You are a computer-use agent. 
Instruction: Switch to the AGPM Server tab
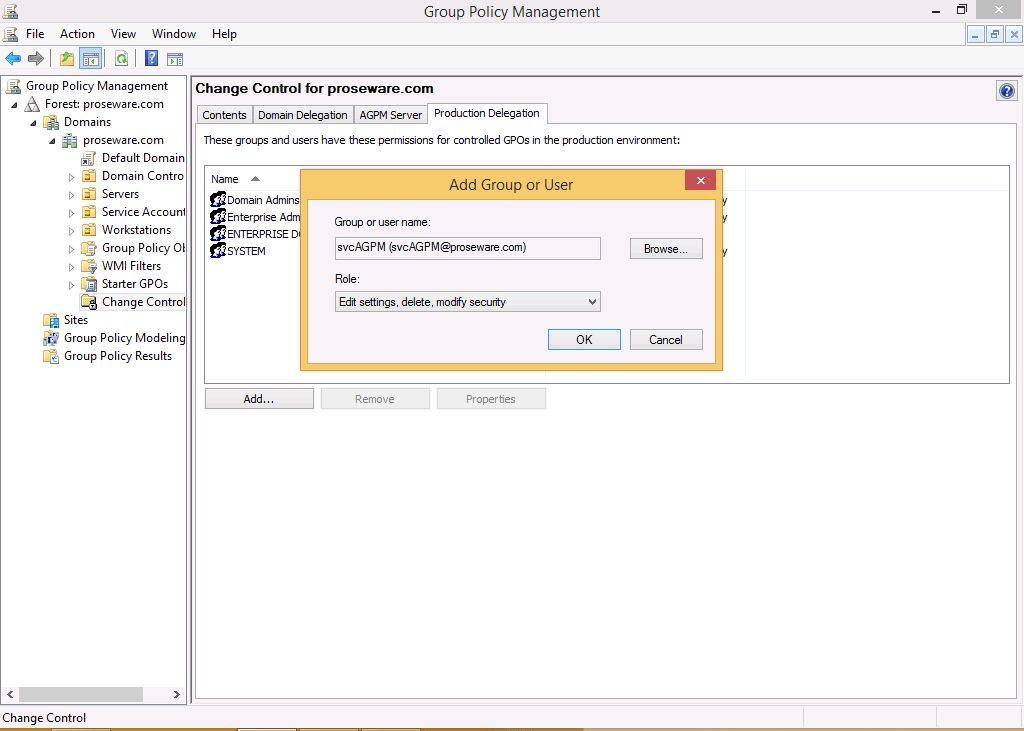coord(391,115)
